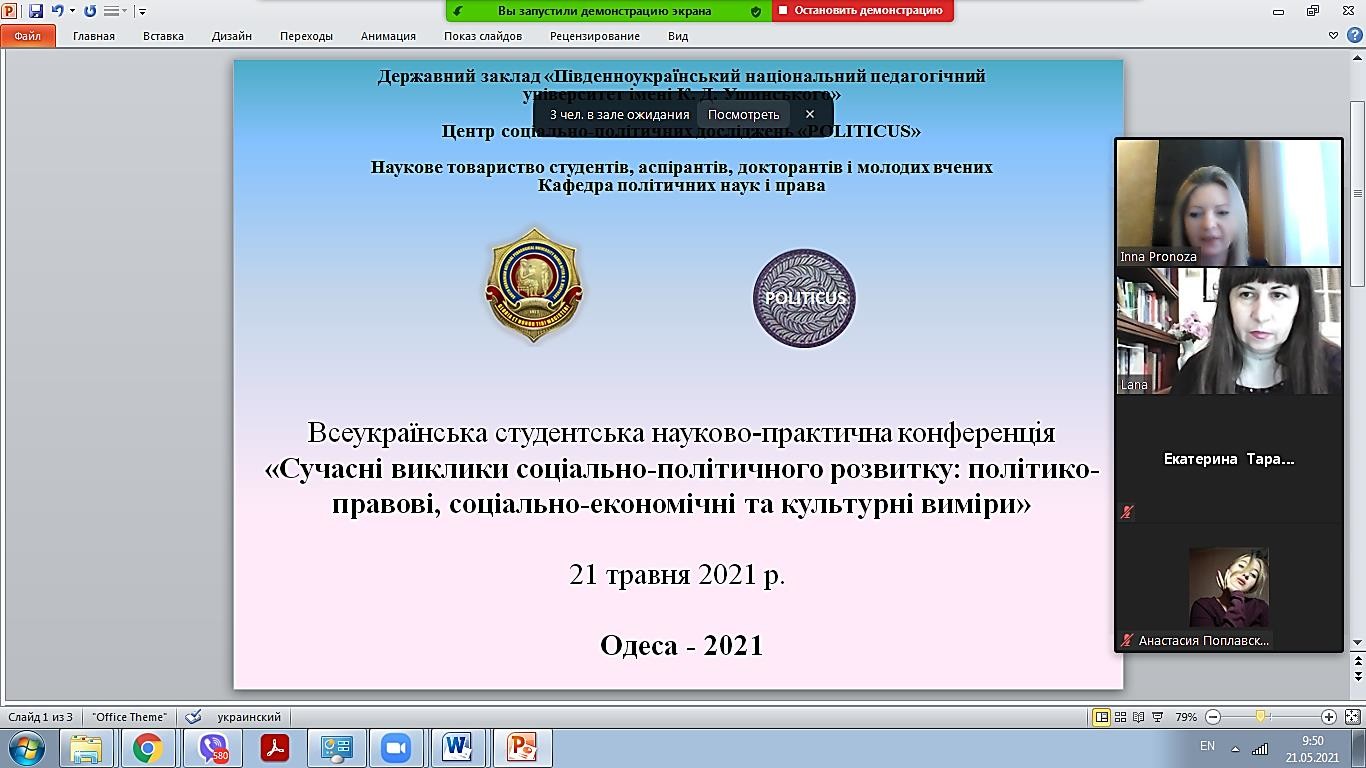The height and width of the screenshot is (768, 1366).
Task: Switch to the Показ слайдов tab
Action: (483, 36)
